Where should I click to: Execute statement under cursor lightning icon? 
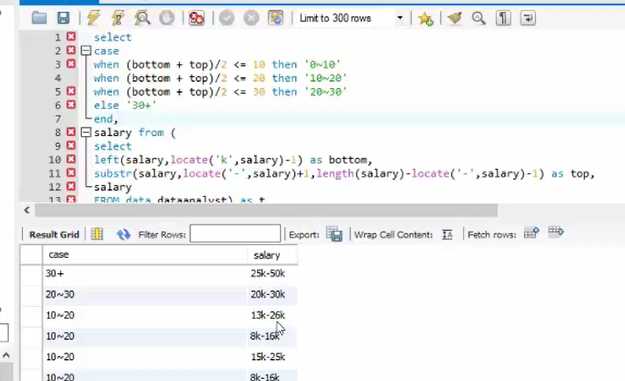point(118,18)
